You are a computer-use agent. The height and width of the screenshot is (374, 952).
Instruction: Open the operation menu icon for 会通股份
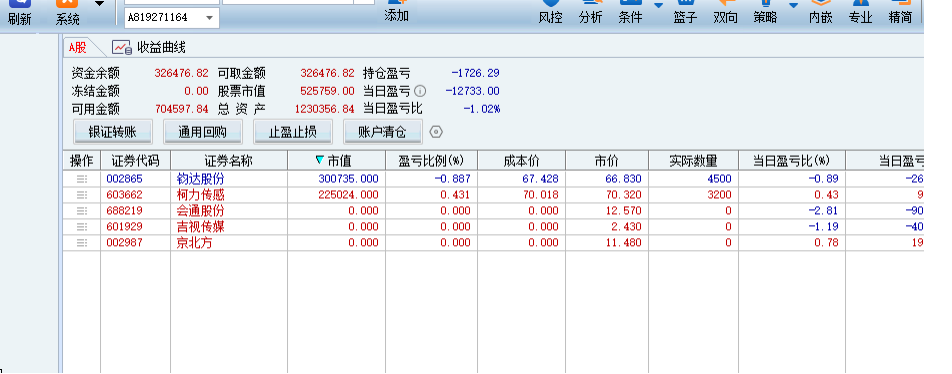[82, 211]
